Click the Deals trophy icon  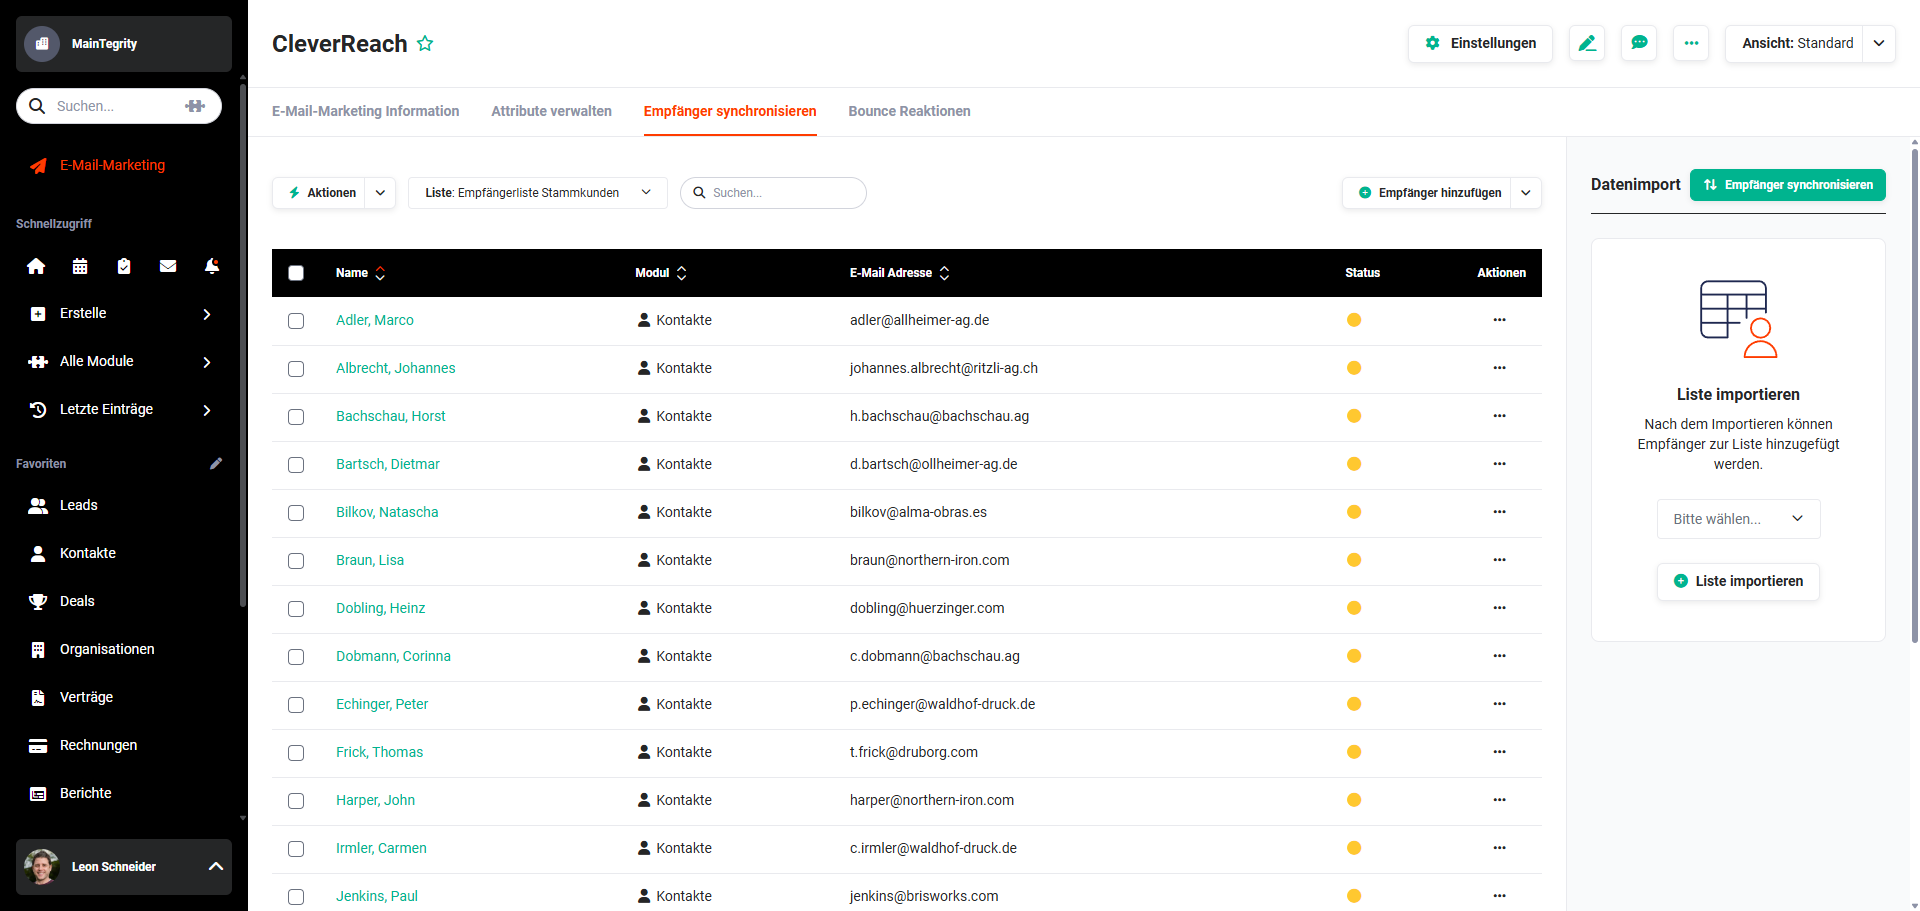[38, 601]
